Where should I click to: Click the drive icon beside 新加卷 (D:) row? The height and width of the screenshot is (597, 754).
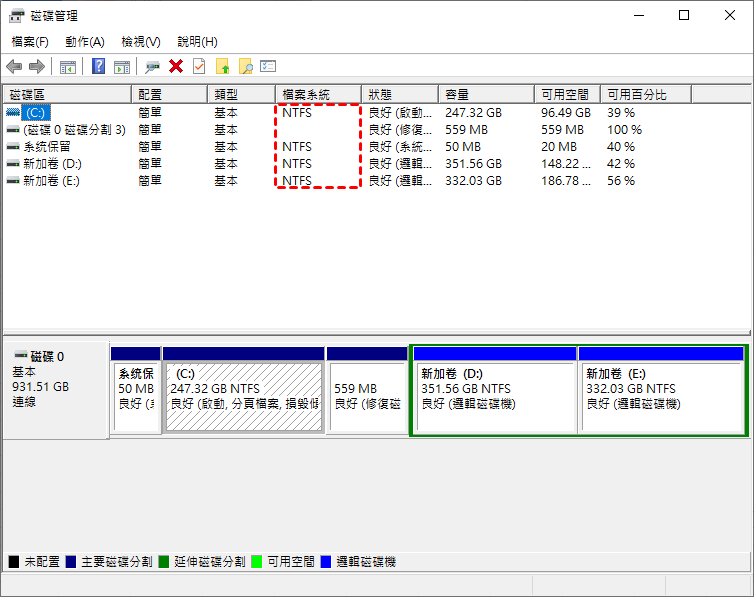13,164
